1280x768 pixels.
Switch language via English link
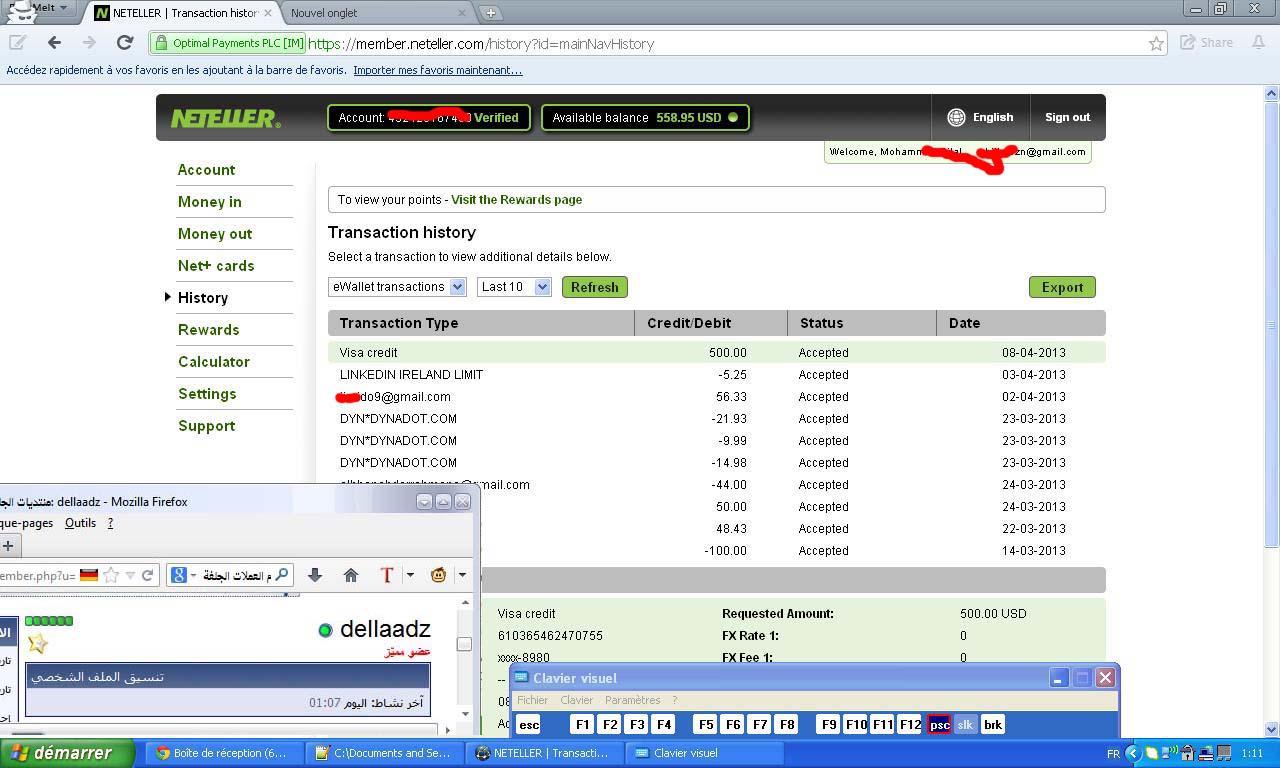[993, 117]
